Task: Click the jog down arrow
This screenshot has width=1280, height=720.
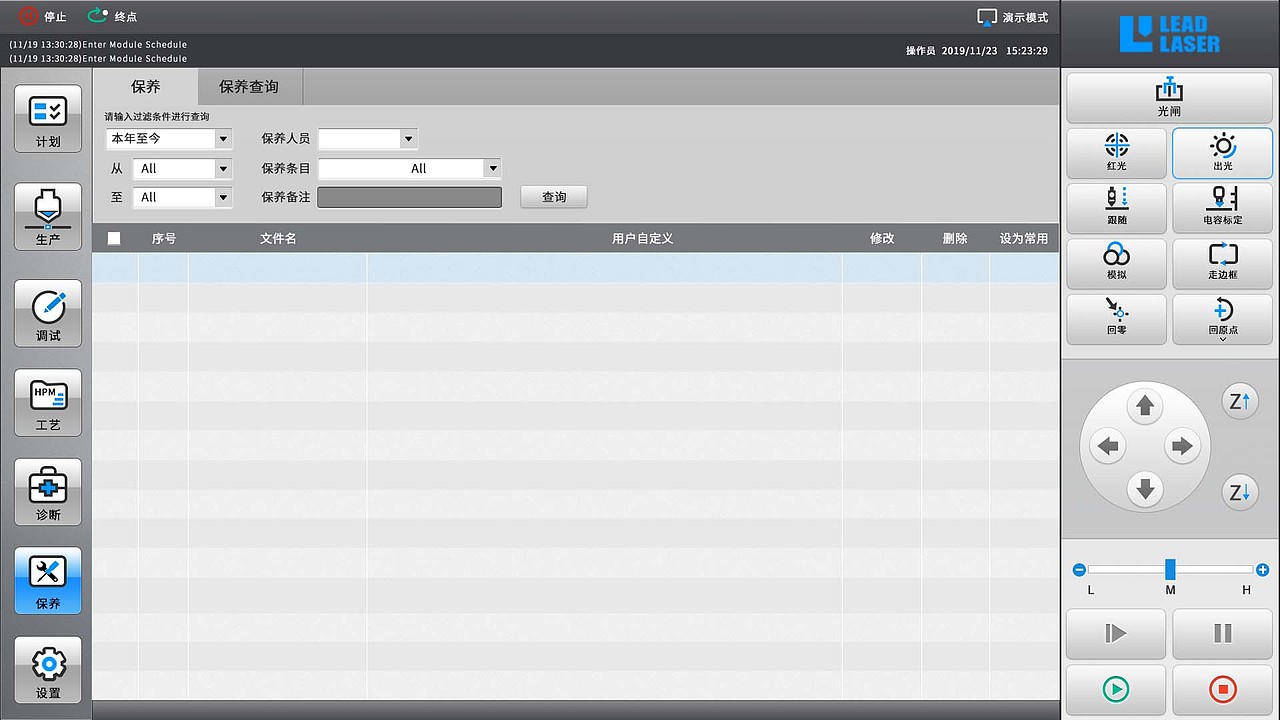Action: pyautogui.click(x=1145, y=489)
